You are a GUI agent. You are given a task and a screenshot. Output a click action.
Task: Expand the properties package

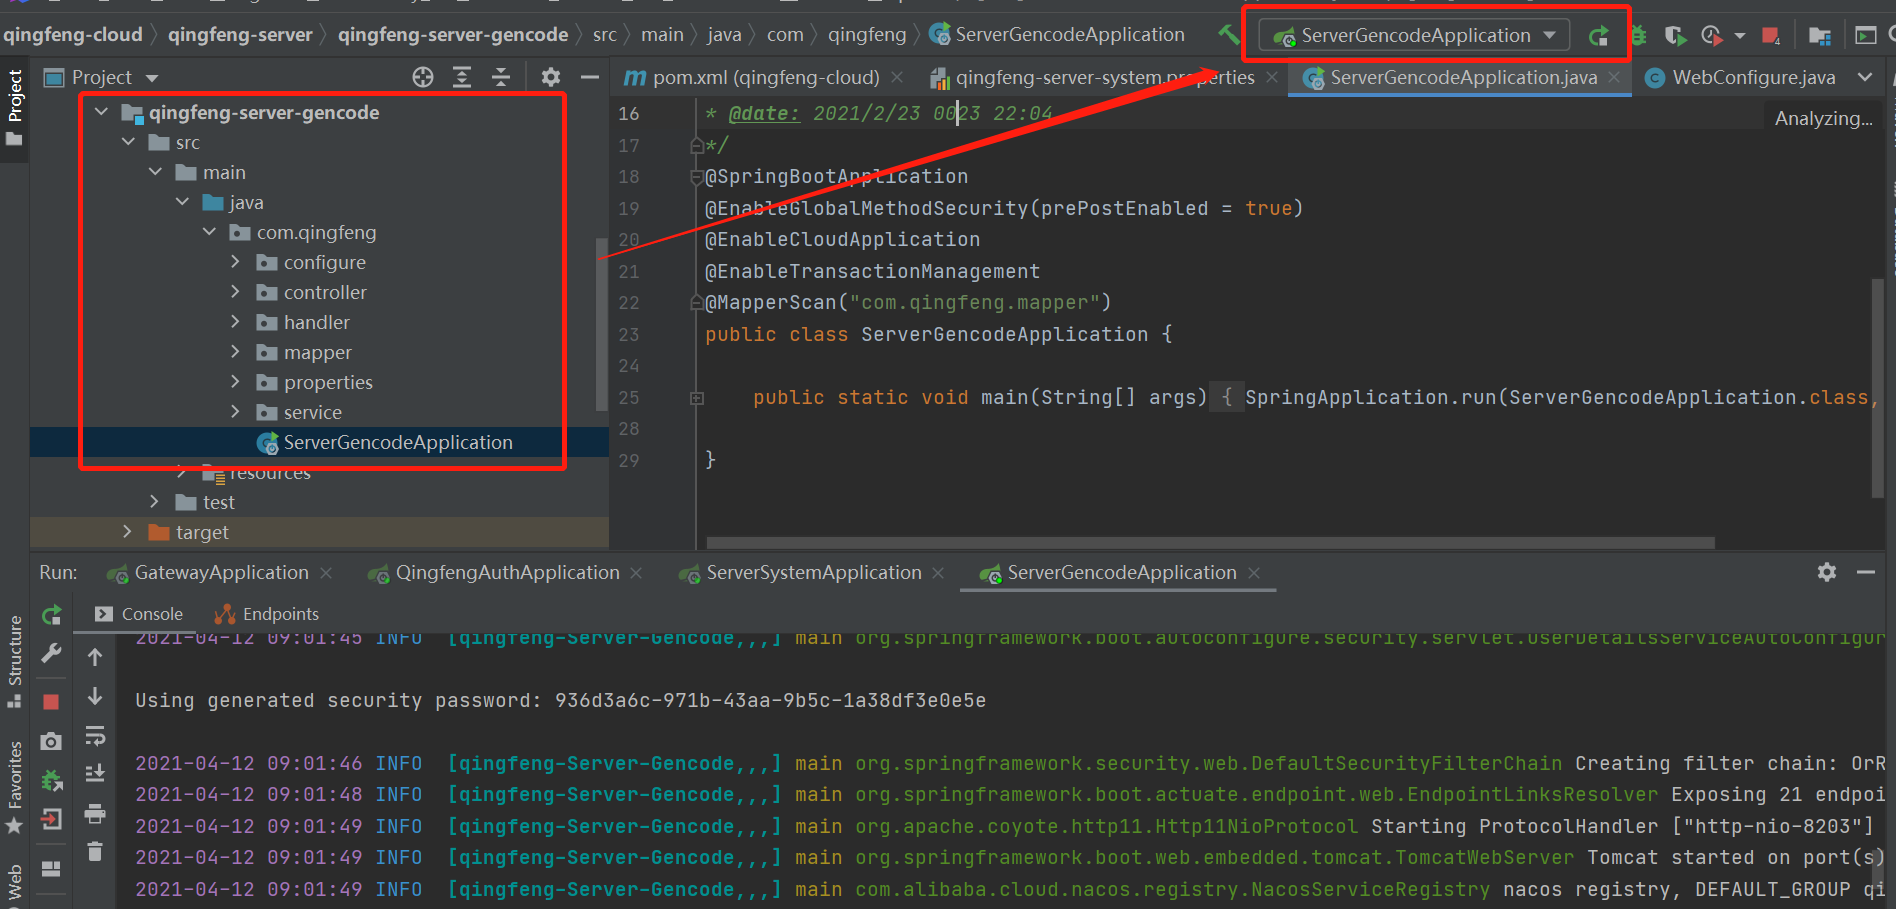236,382
